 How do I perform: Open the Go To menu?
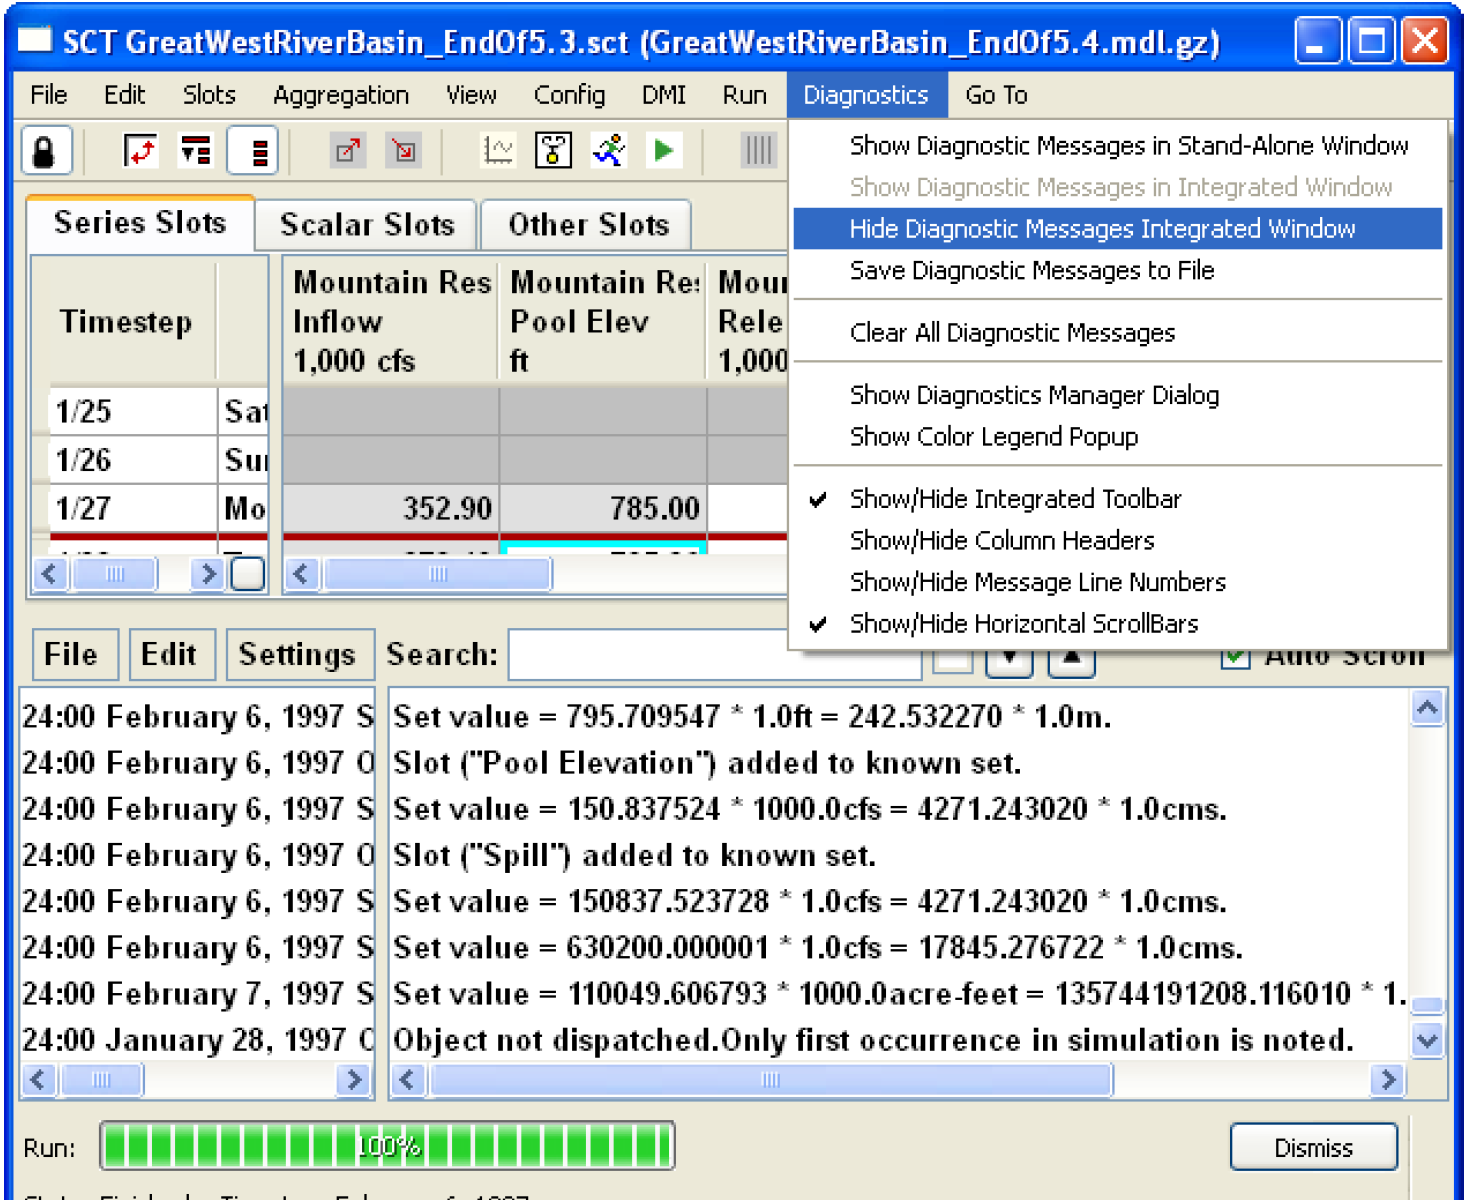pyautogui.click(x=996, y=95)
